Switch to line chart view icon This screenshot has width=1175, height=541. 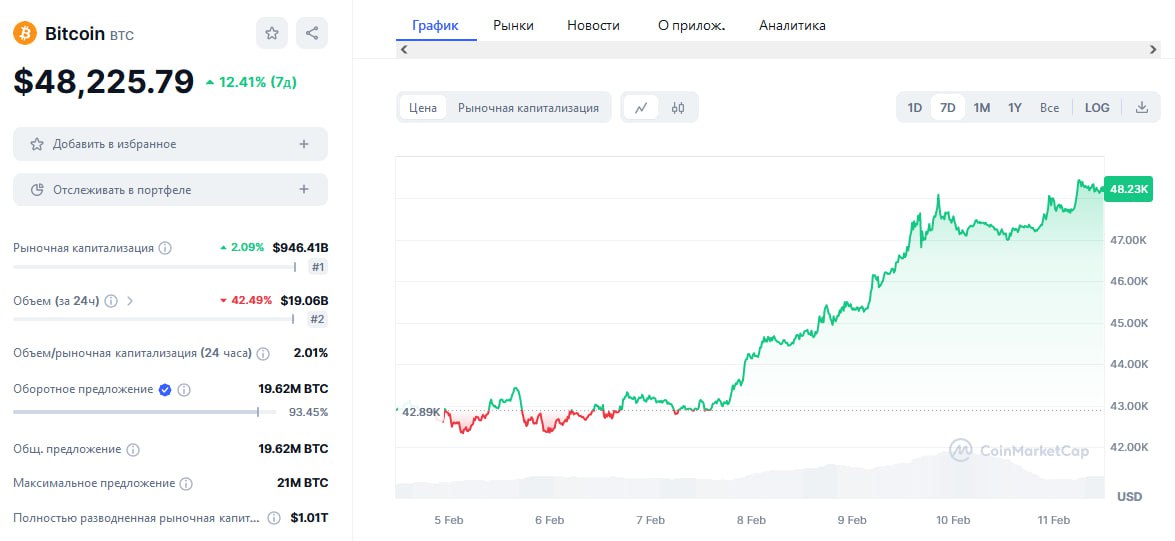tap(641, 108)
